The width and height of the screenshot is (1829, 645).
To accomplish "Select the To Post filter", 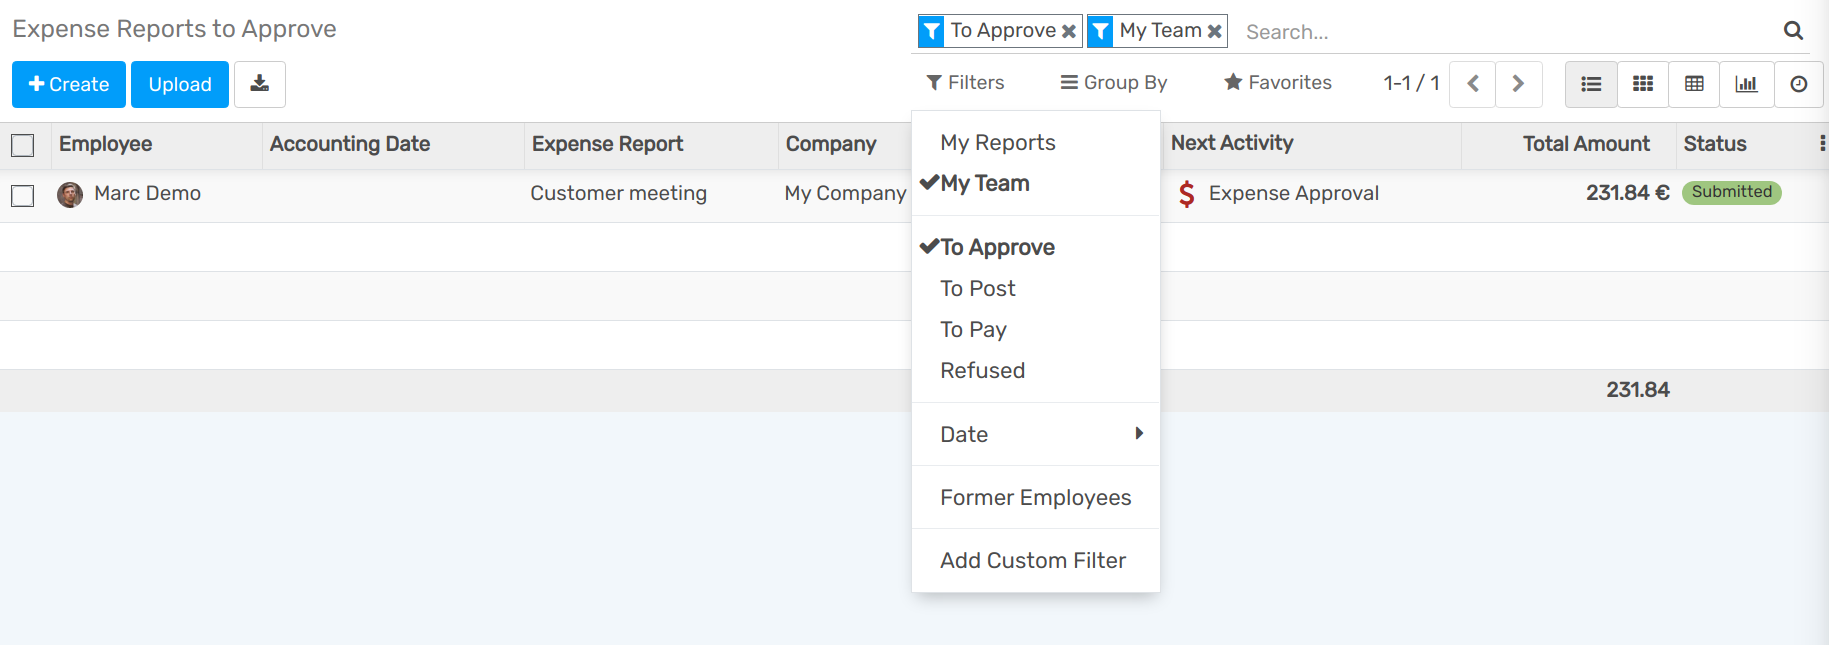I will click(x=978, y=289).
